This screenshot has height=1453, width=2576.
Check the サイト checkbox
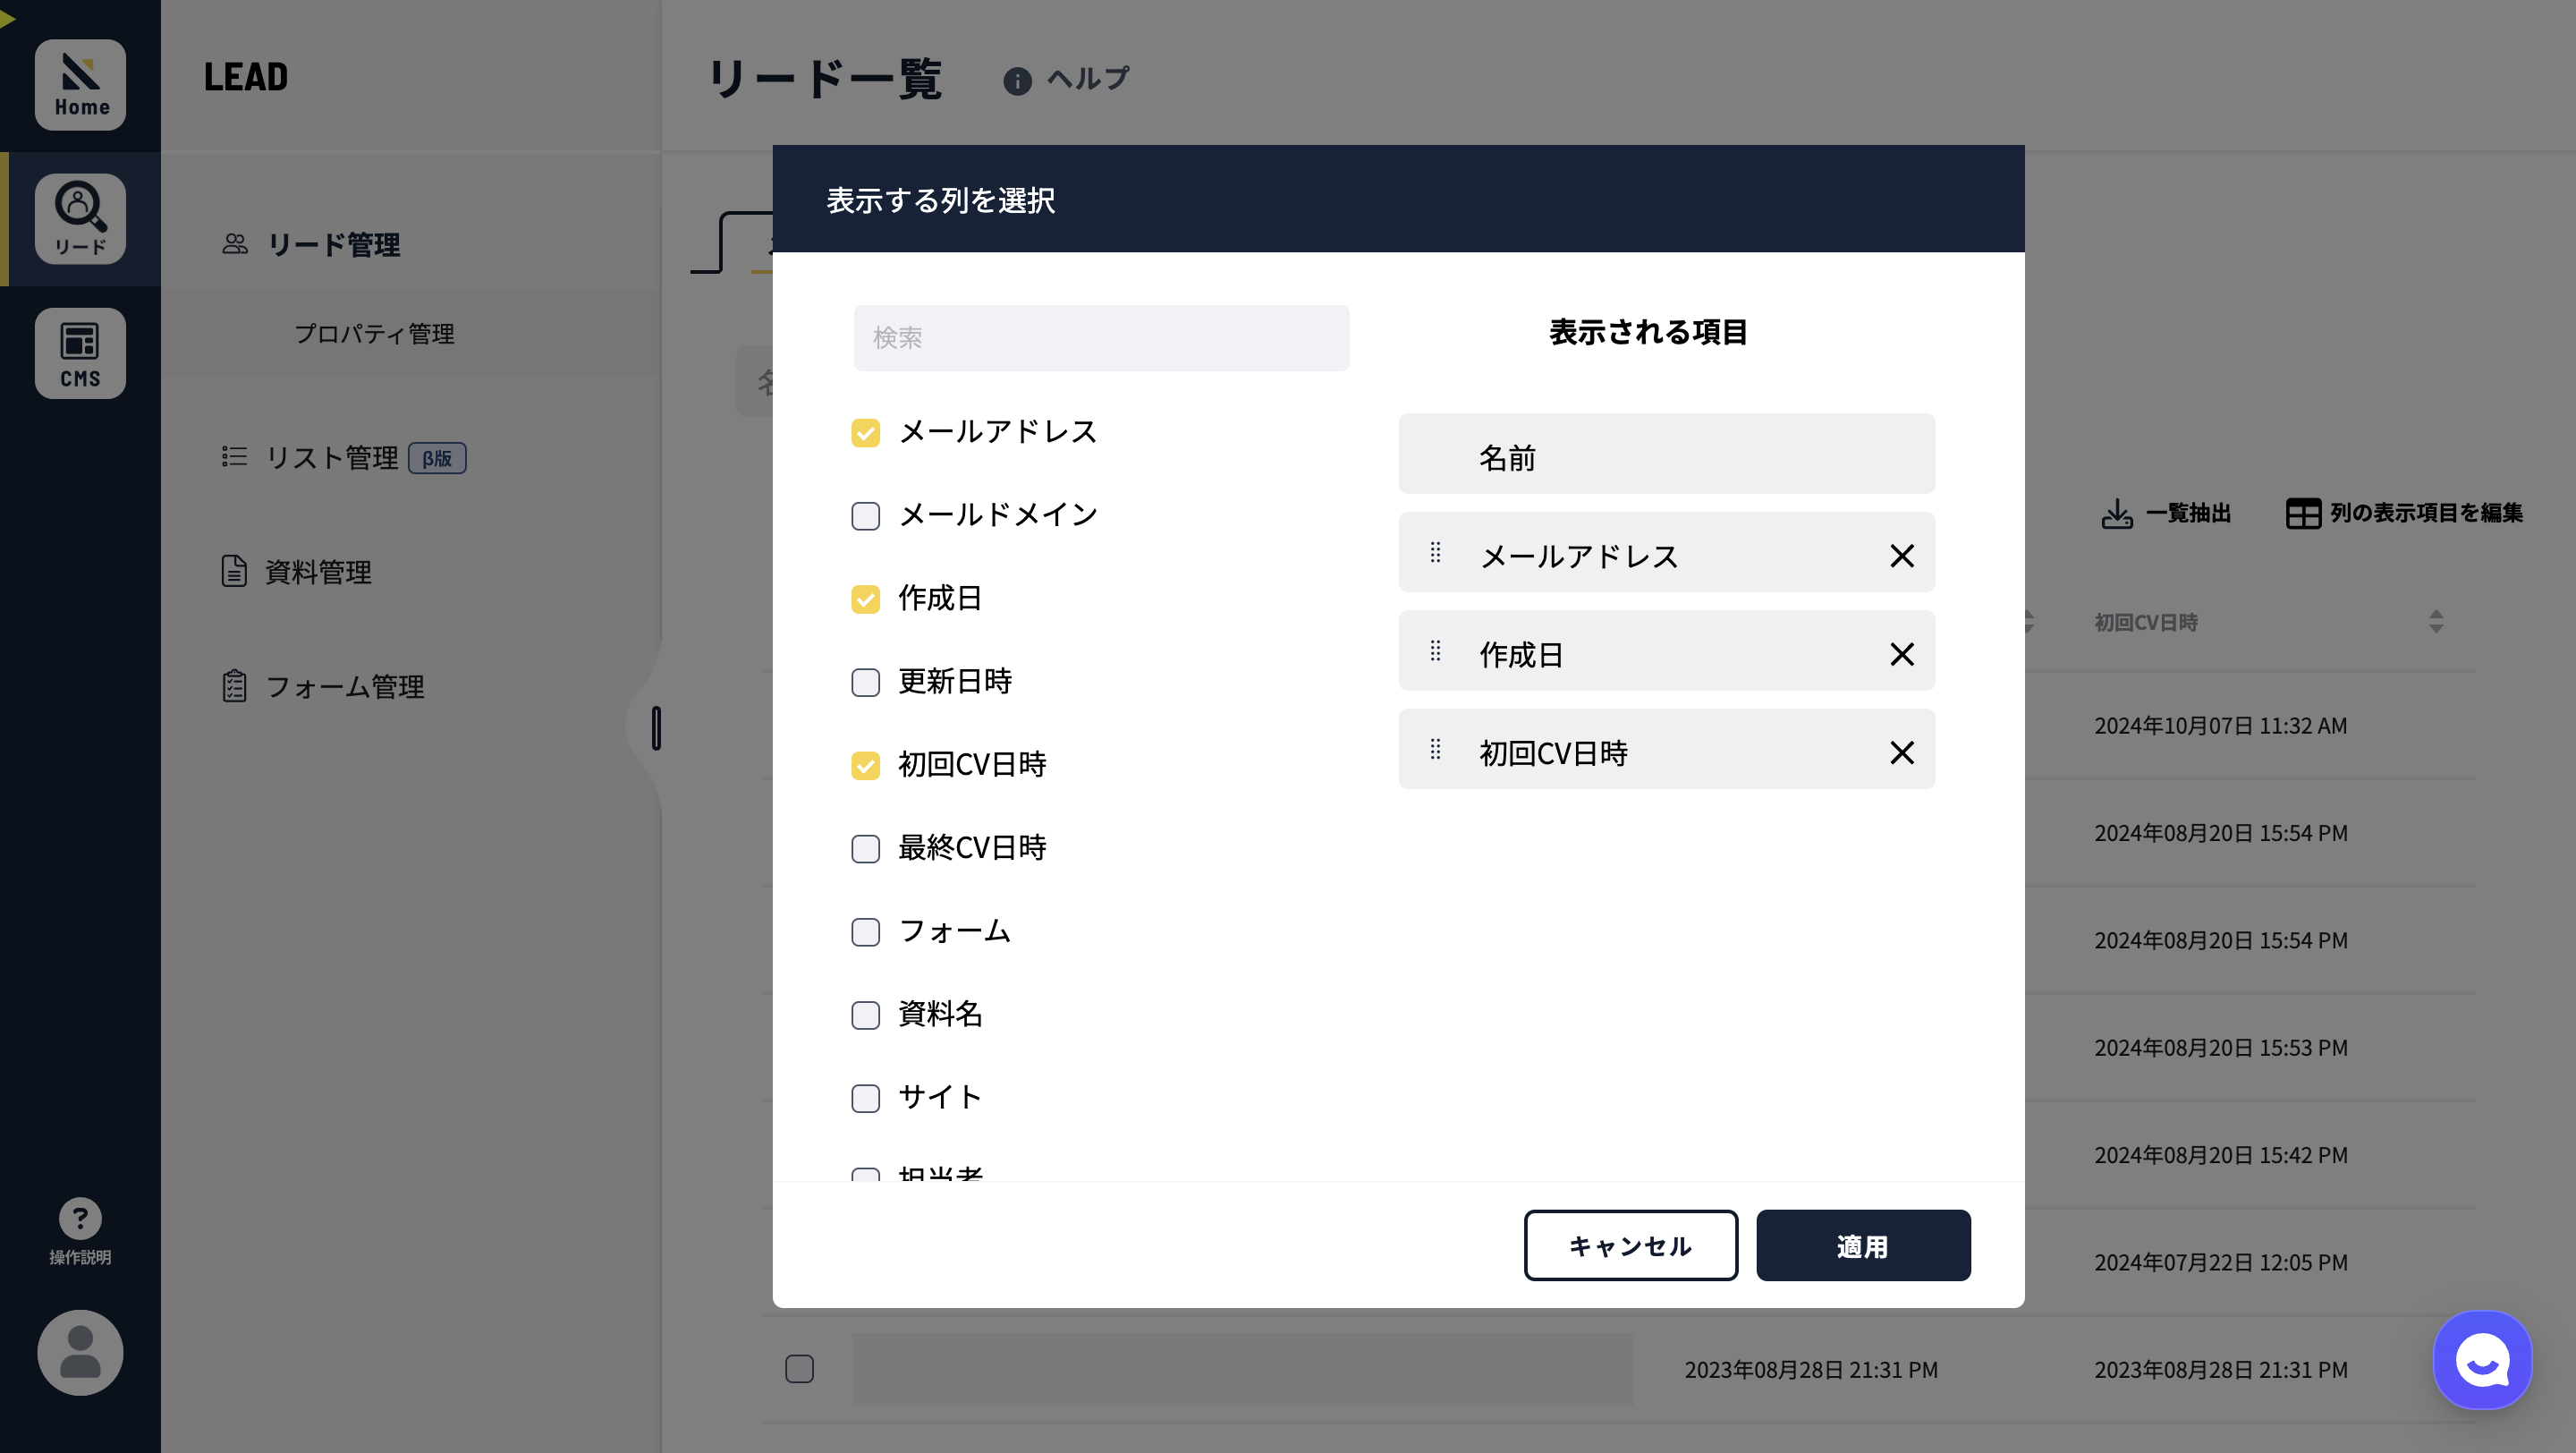point(866,1098)
